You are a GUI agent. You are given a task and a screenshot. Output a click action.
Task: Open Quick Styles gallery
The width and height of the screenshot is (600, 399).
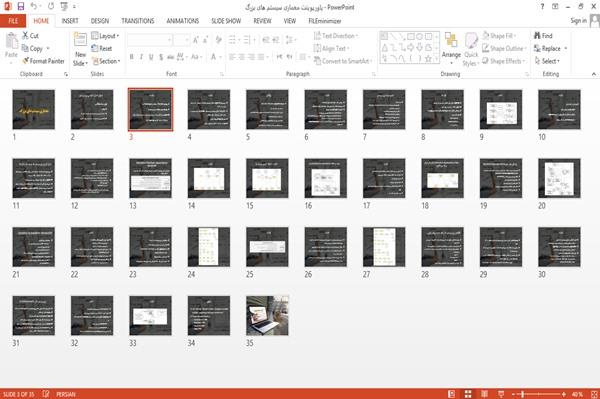point(471,50)
